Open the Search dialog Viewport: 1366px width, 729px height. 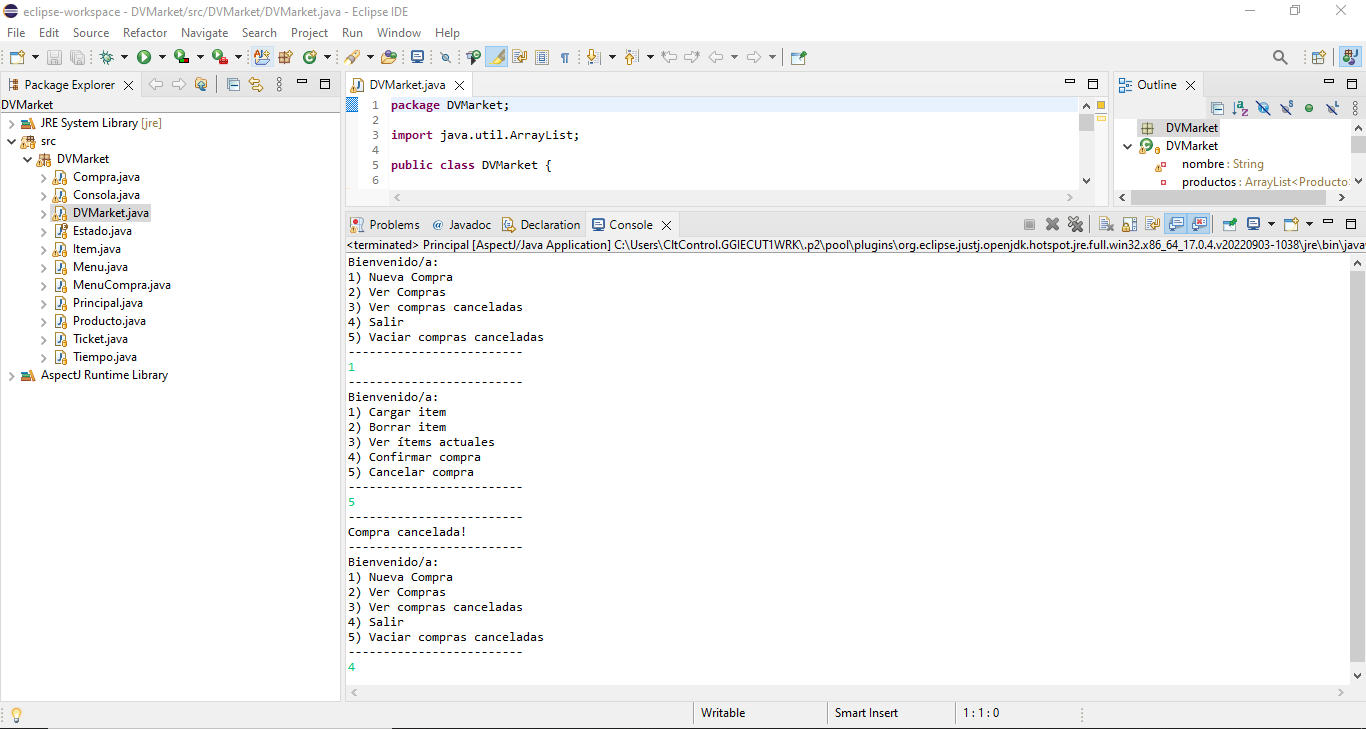coord(1281,57)
